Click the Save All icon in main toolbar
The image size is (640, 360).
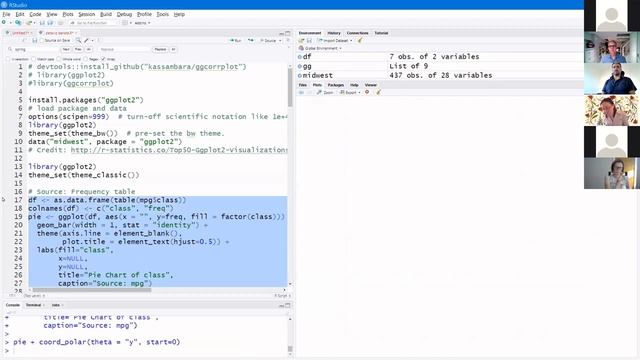(50, 23)
